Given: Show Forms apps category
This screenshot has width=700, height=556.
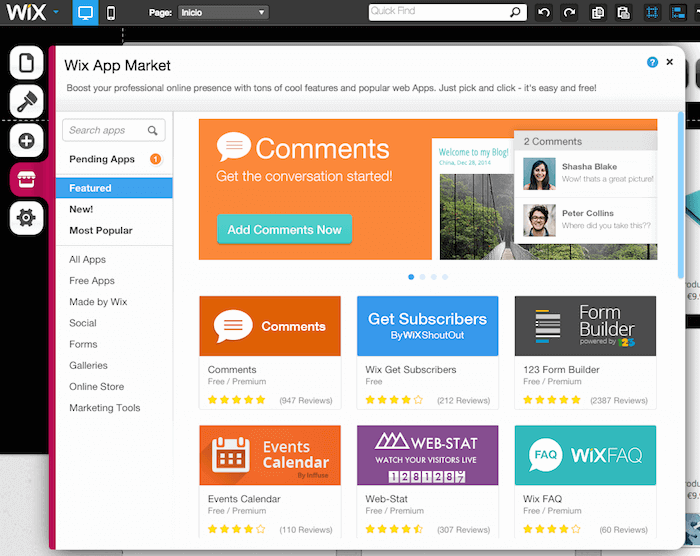Looking at the screenshot, I should point(83,344).
